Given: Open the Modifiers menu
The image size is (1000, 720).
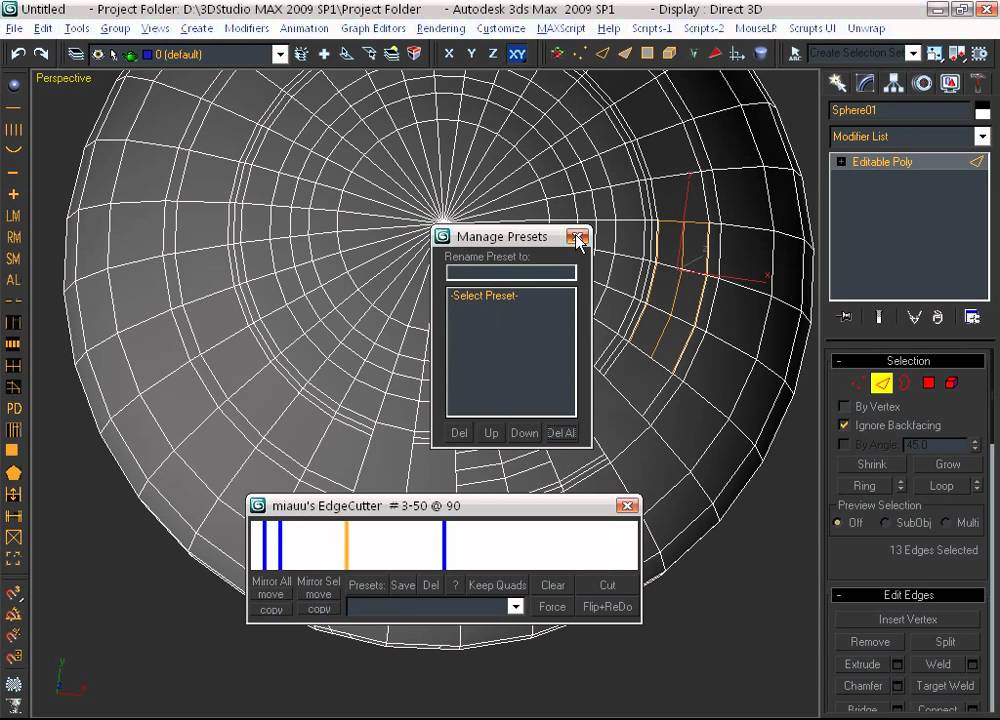Looking at the screenshot, I should [246, 29].
